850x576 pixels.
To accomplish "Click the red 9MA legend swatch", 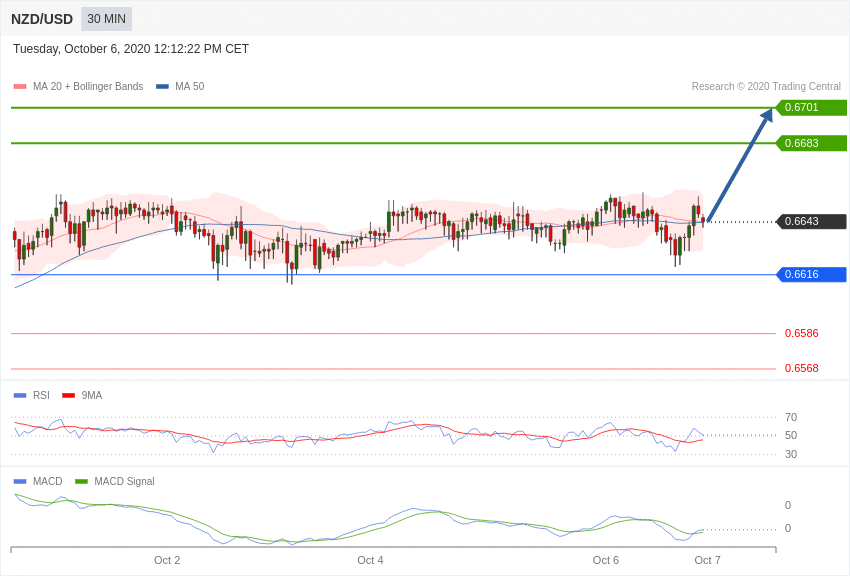I will [68, 396].
